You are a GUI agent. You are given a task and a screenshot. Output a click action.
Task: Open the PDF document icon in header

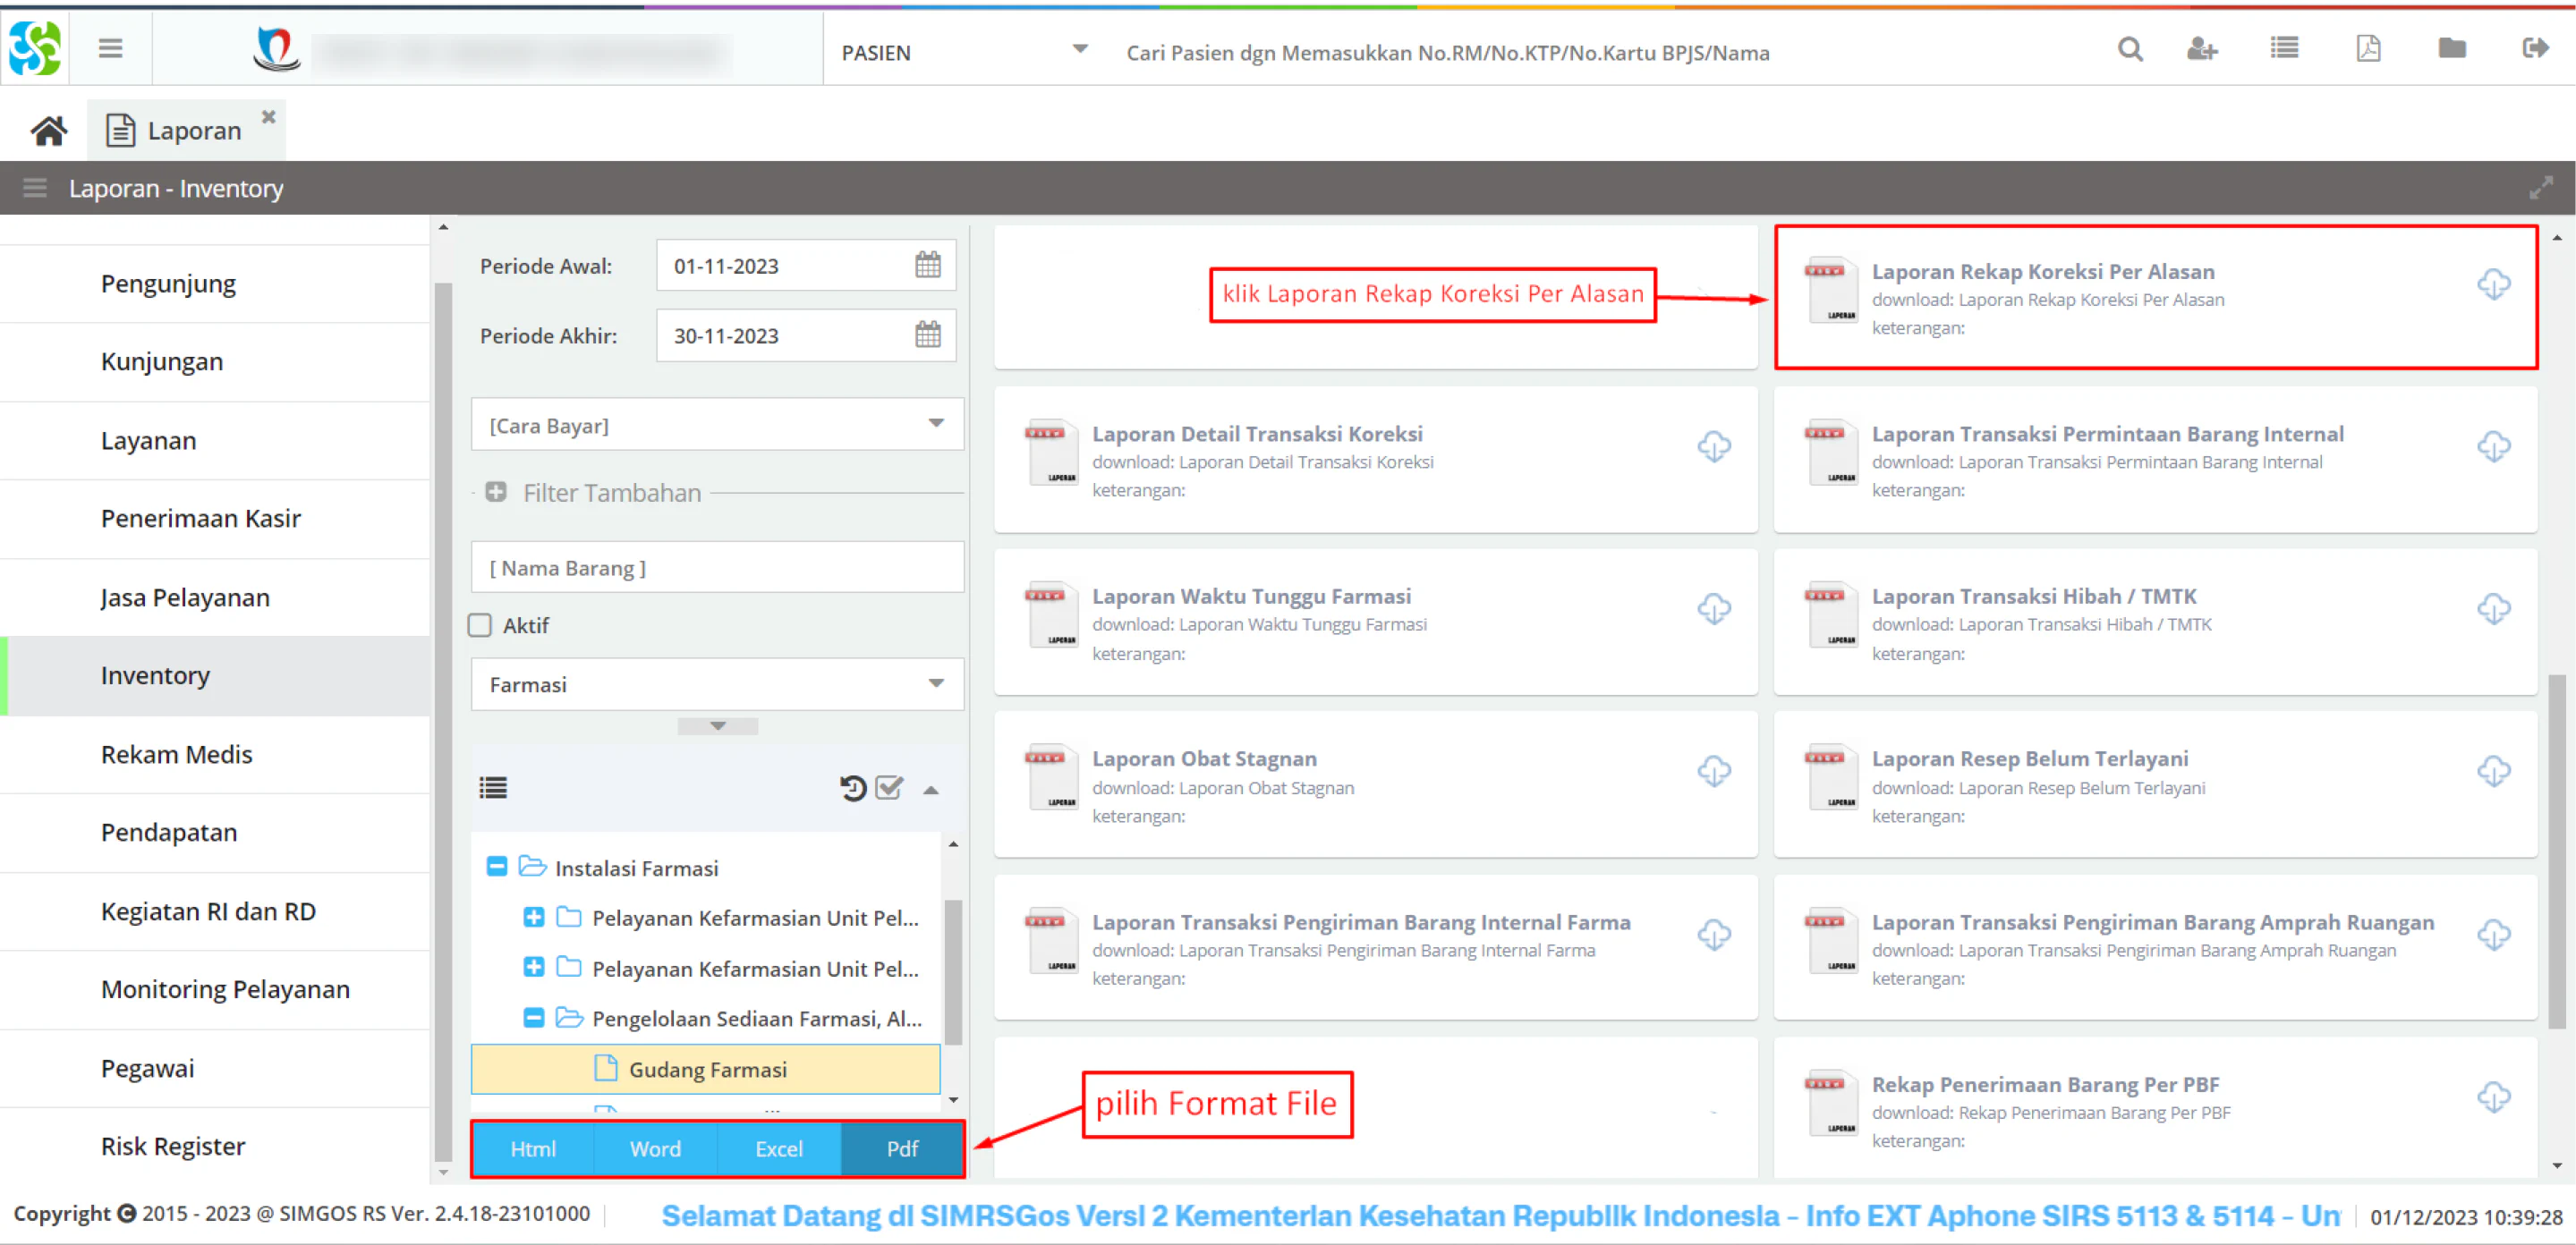2367,49
